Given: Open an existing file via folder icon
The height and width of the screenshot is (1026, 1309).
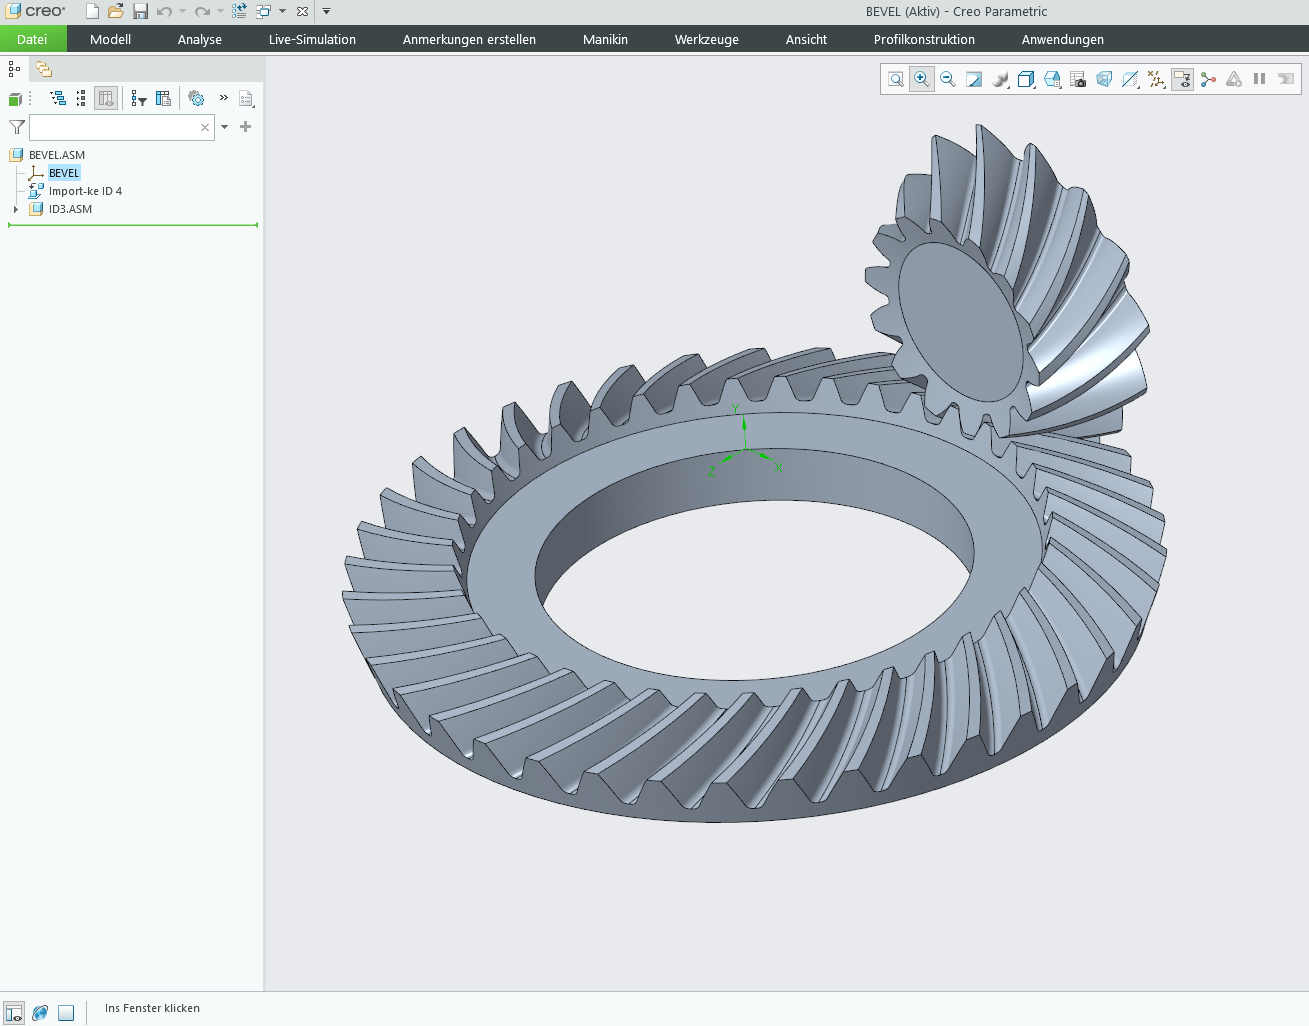Looking at the screenshot, I should point(116,11).
